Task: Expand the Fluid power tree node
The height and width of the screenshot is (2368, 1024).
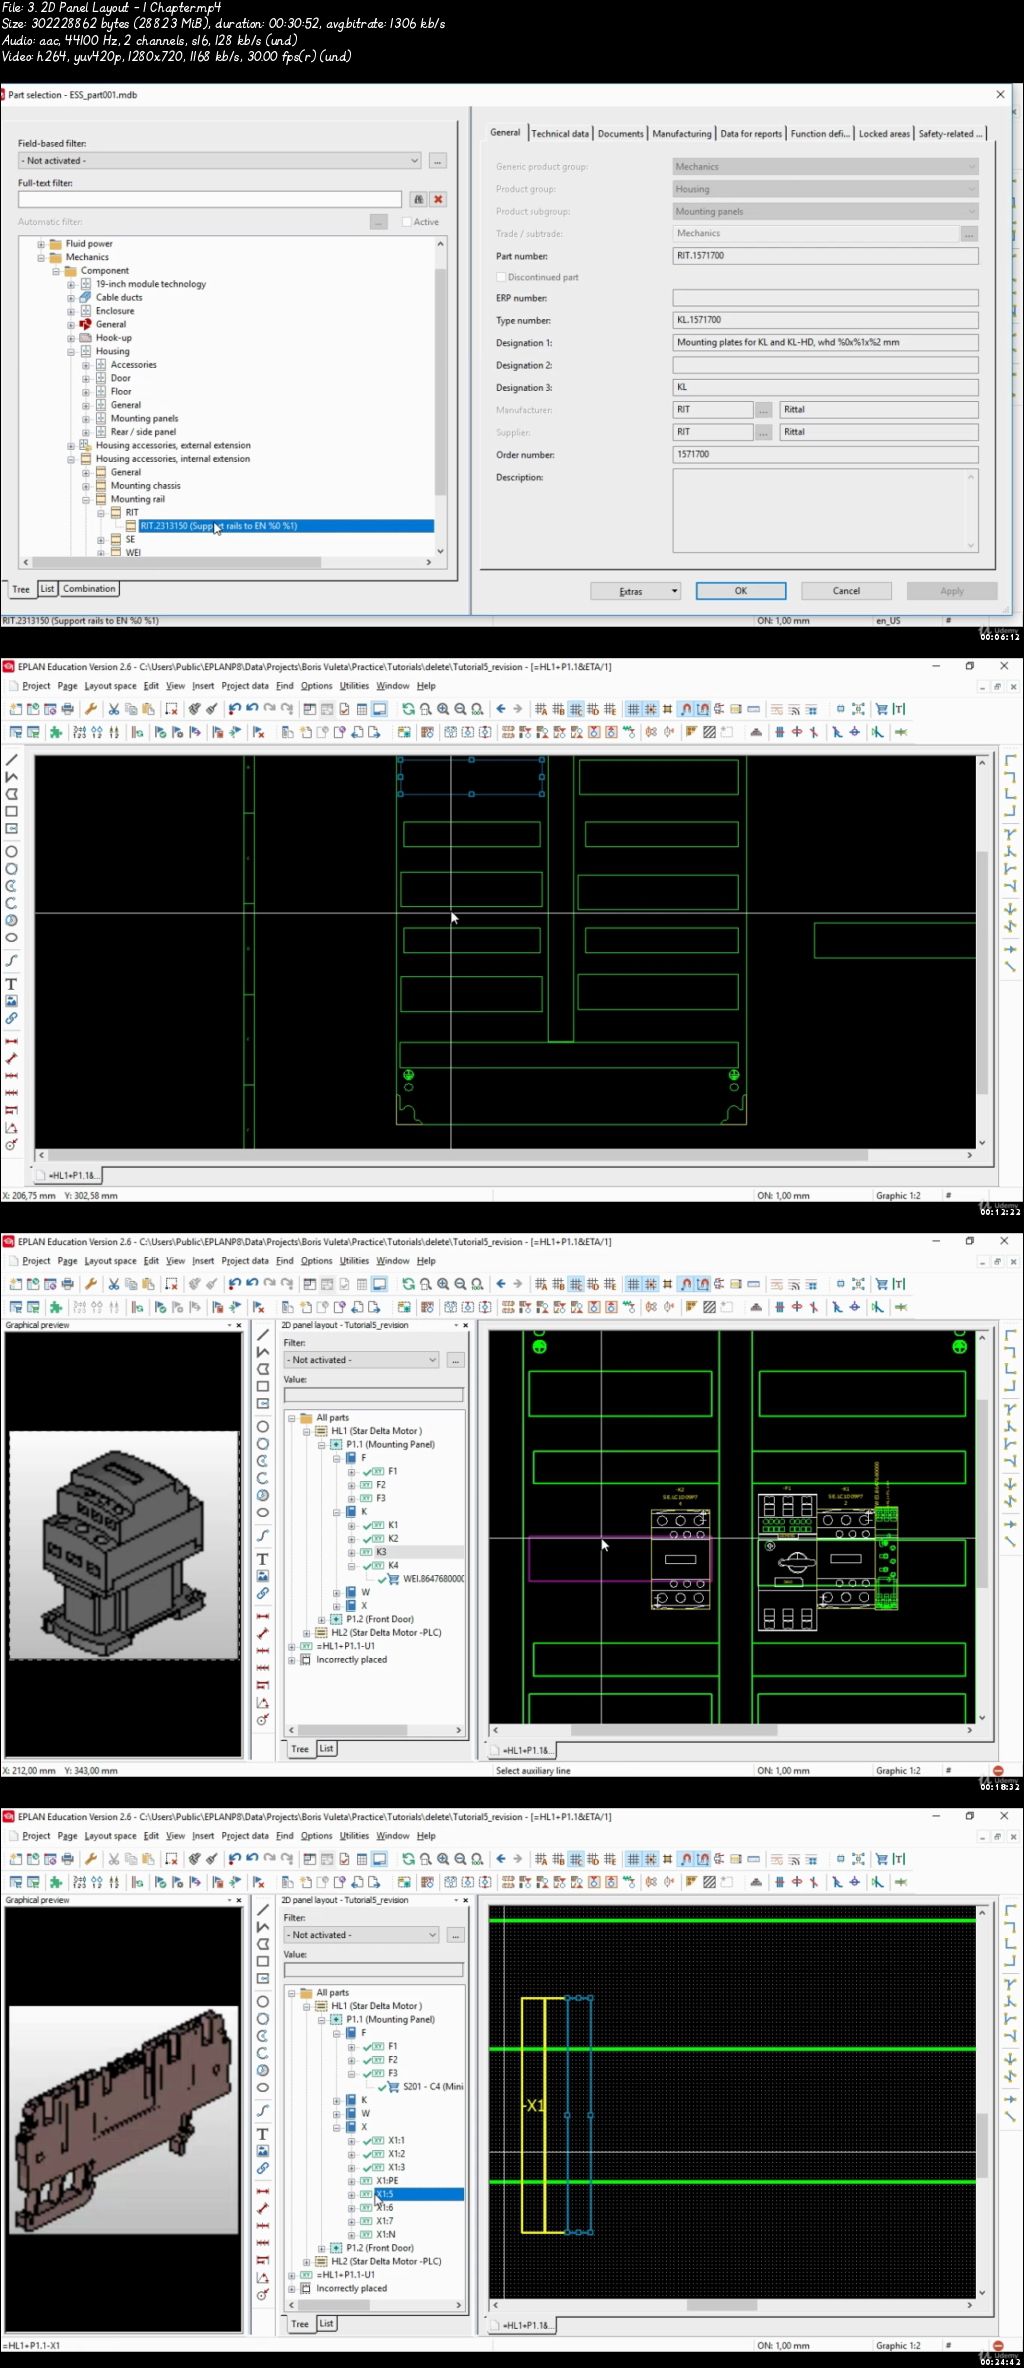Action: [41, 244]
